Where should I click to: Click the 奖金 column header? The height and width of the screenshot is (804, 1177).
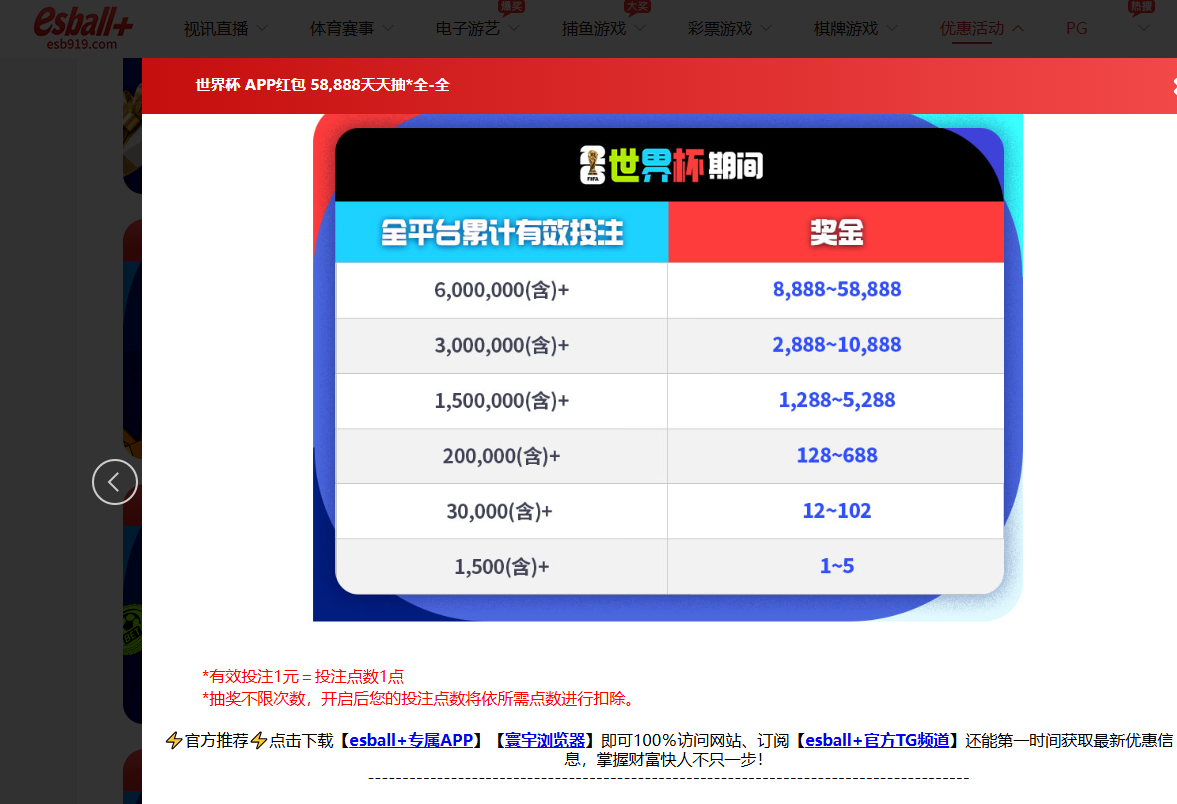point(836,232)
